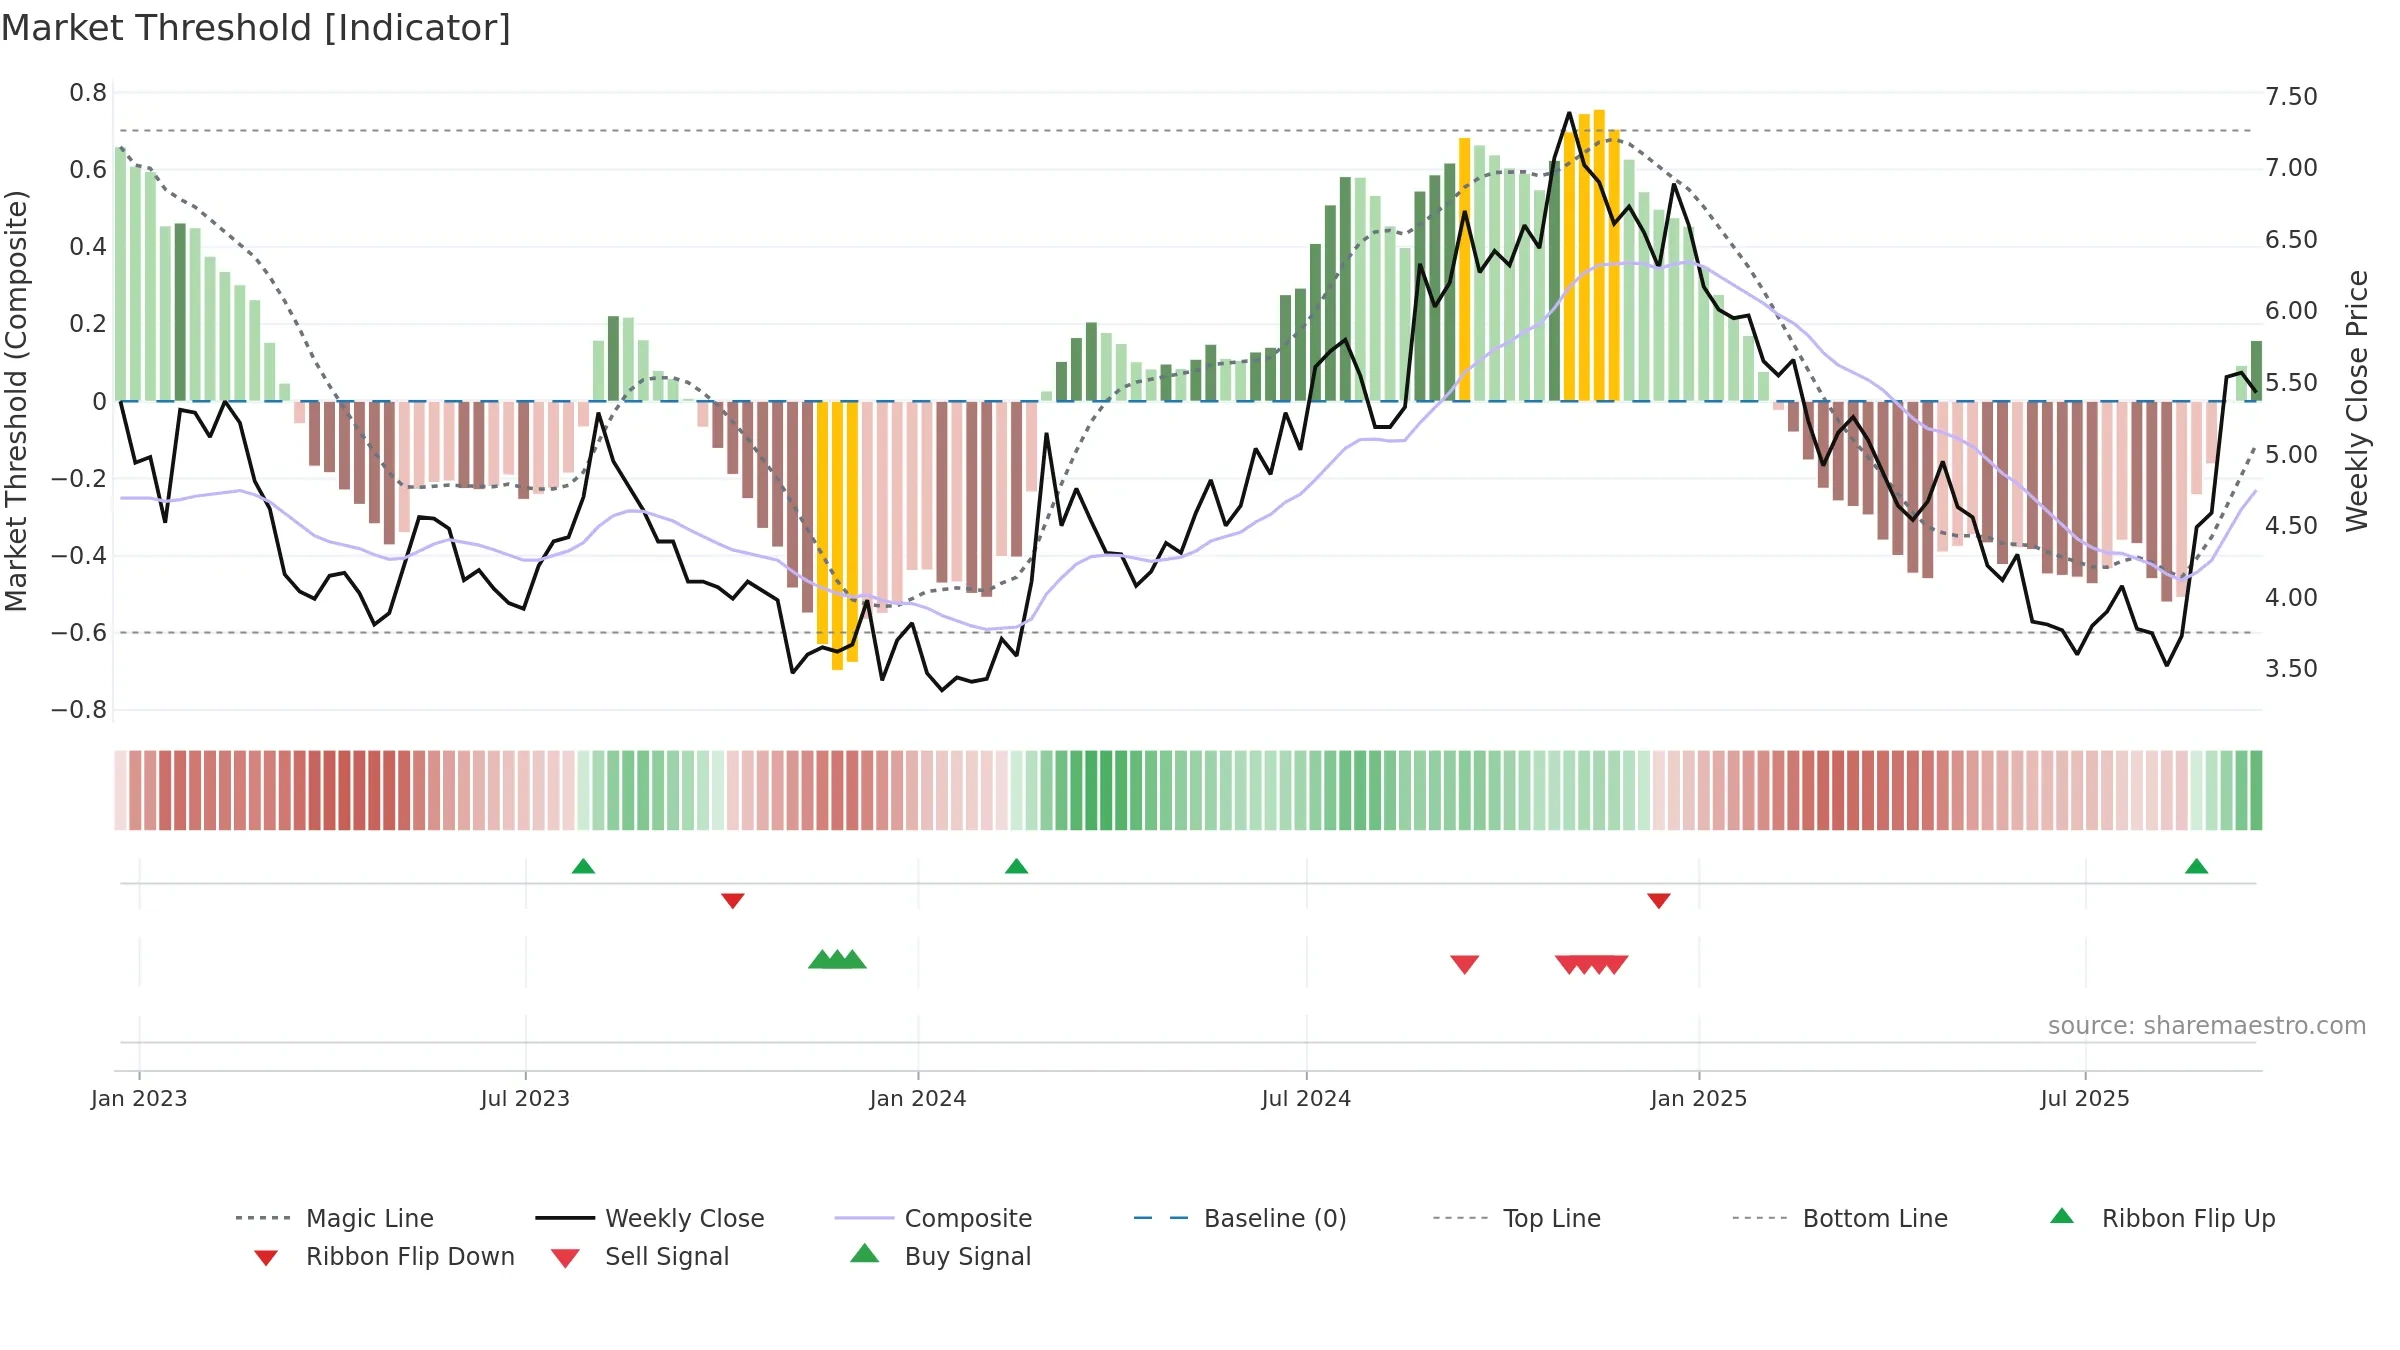Click the Ribbon Flip Down marker near Dec 2024
The height and width of the screenshot is (1350, 2400).
pyautogui.click(x=1658, y=900)
